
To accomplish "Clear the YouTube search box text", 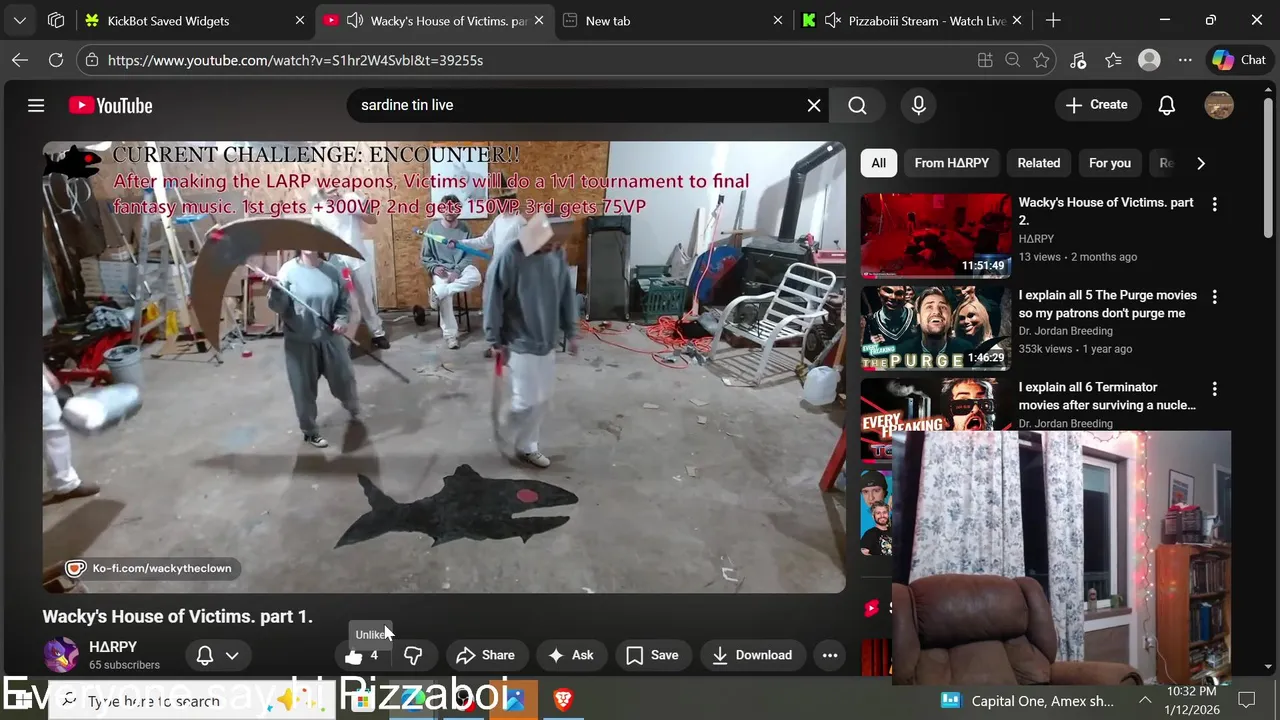I will [x=814, y=105].
